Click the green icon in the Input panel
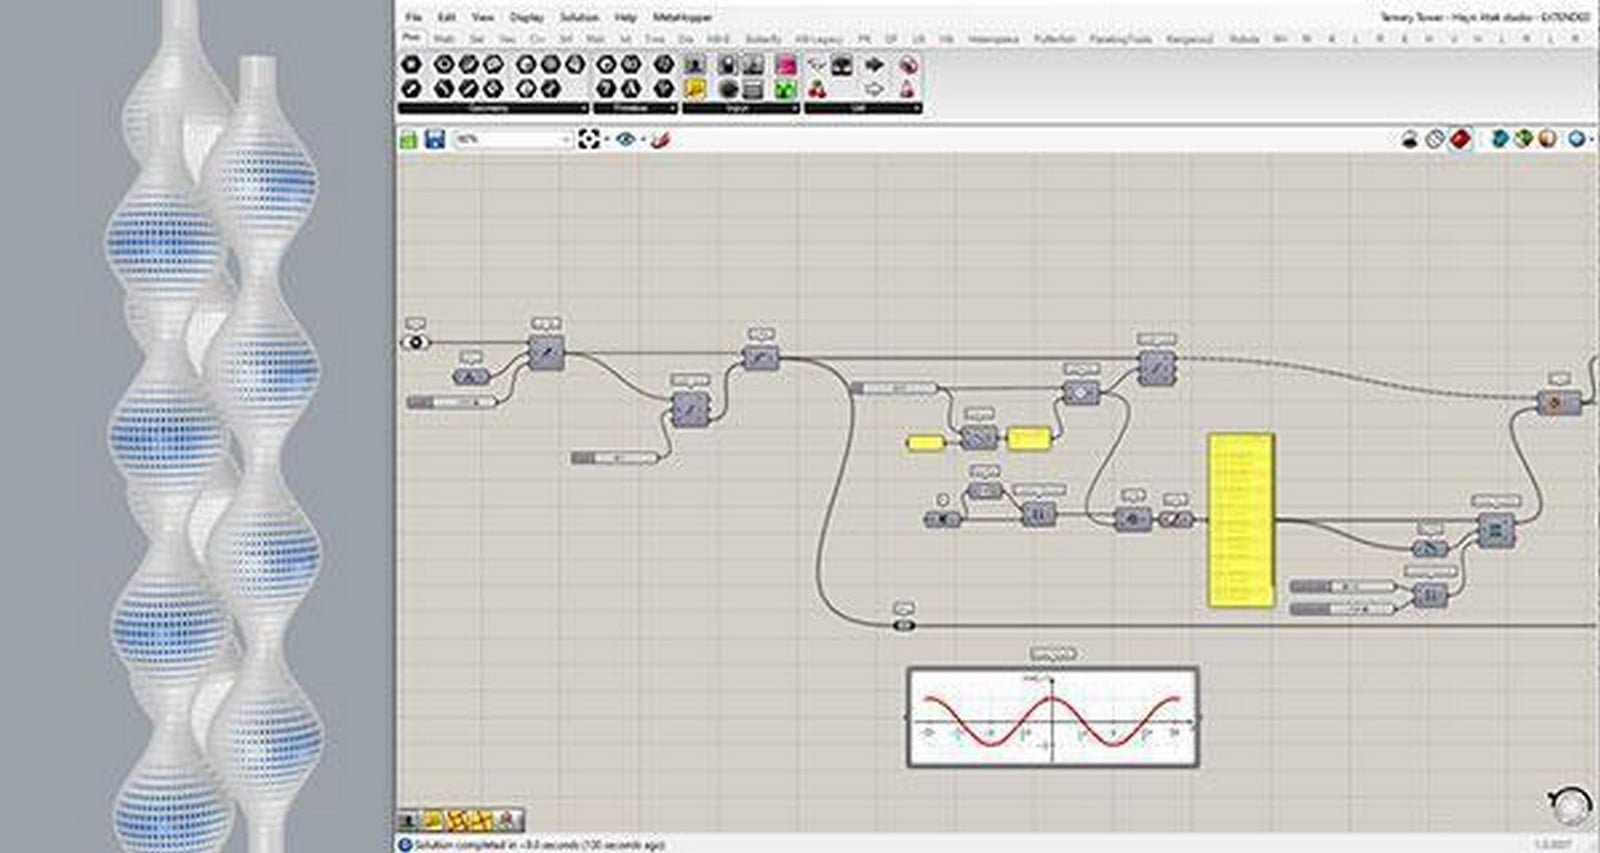The height and width of the screenshot is (853, 1600). (x=786, y=89)
